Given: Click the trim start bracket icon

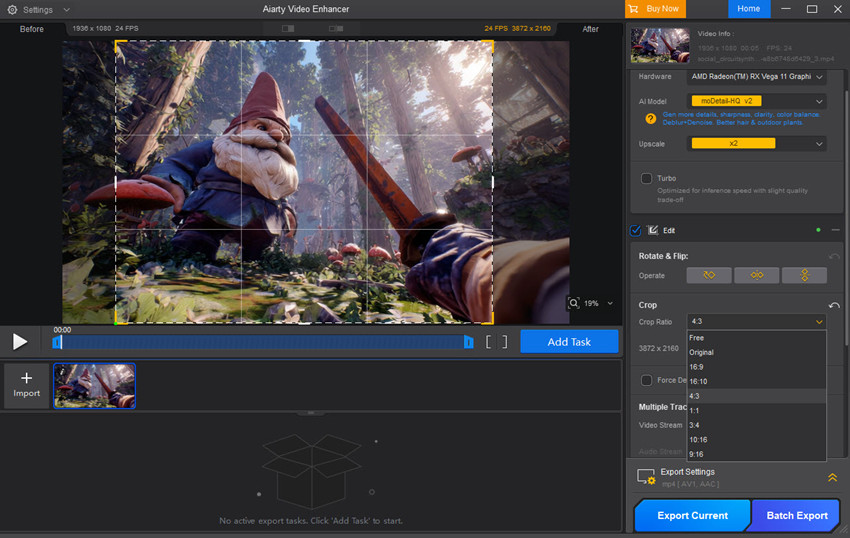Looking at the screenshot, I should 488,341.
